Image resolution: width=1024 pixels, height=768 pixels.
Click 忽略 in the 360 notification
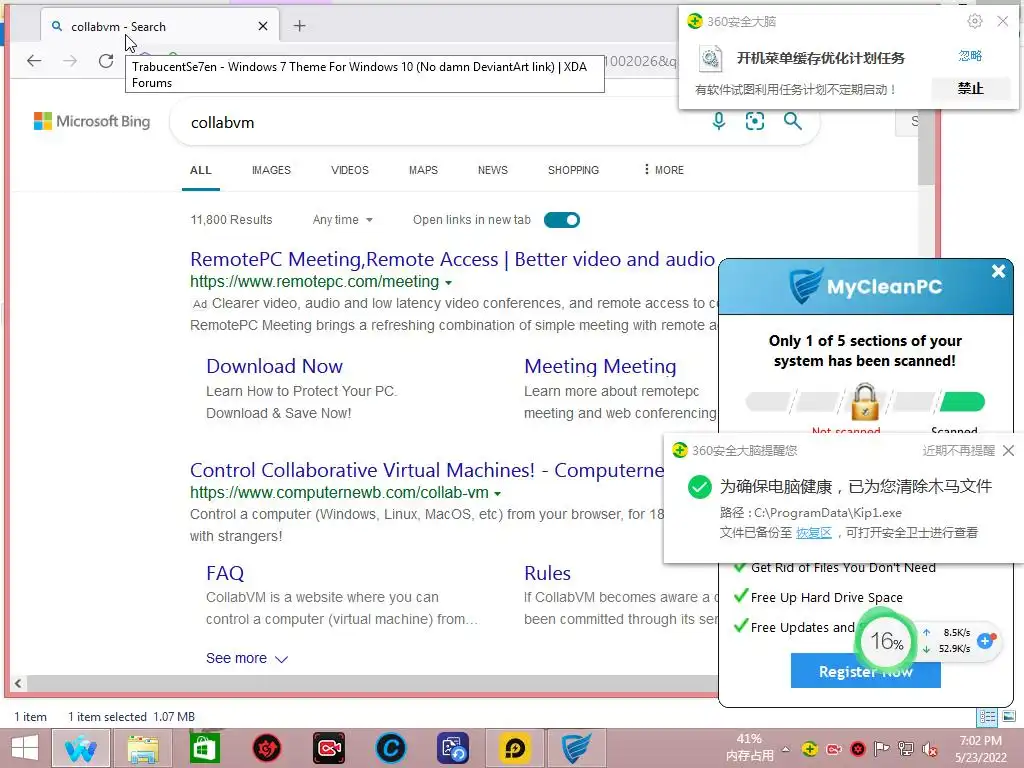point(970,56)
